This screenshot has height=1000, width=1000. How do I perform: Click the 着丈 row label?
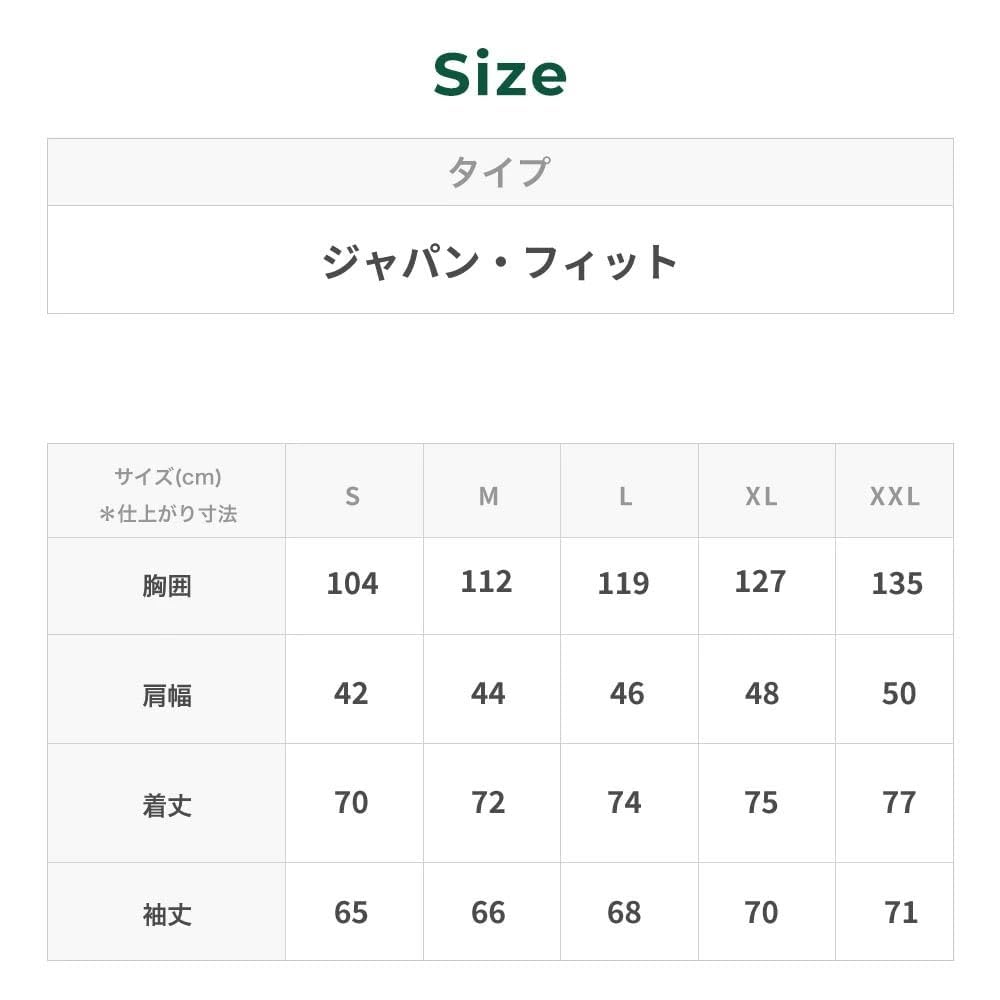tap(167, 805)
